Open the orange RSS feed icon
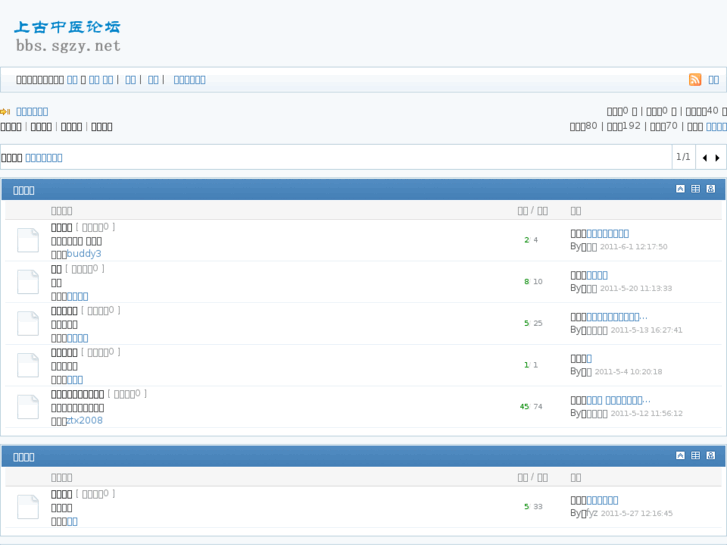 click(x=695, y=80)
